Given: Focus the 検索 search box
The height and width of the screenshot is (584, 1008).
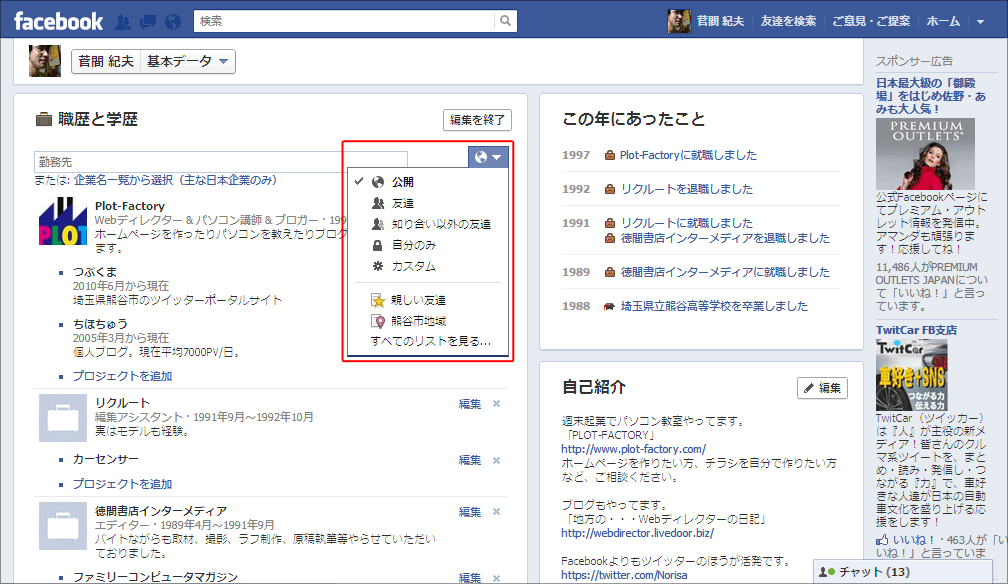Looking at the screenshot, I should 345,21.
